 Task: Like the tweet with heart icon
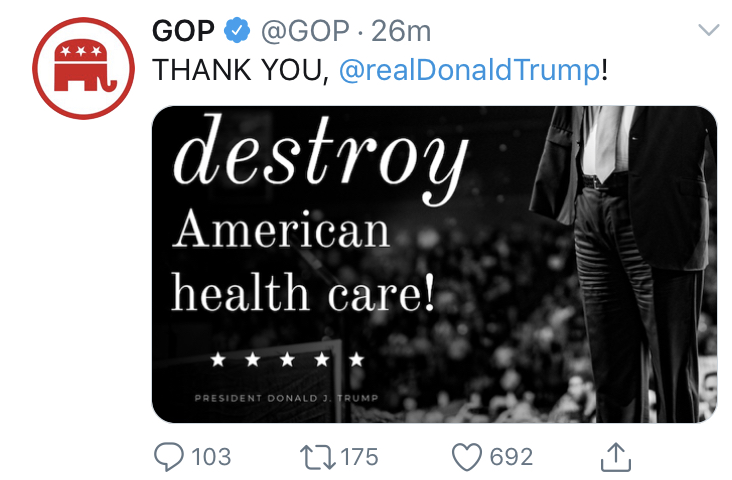(466, 457)
